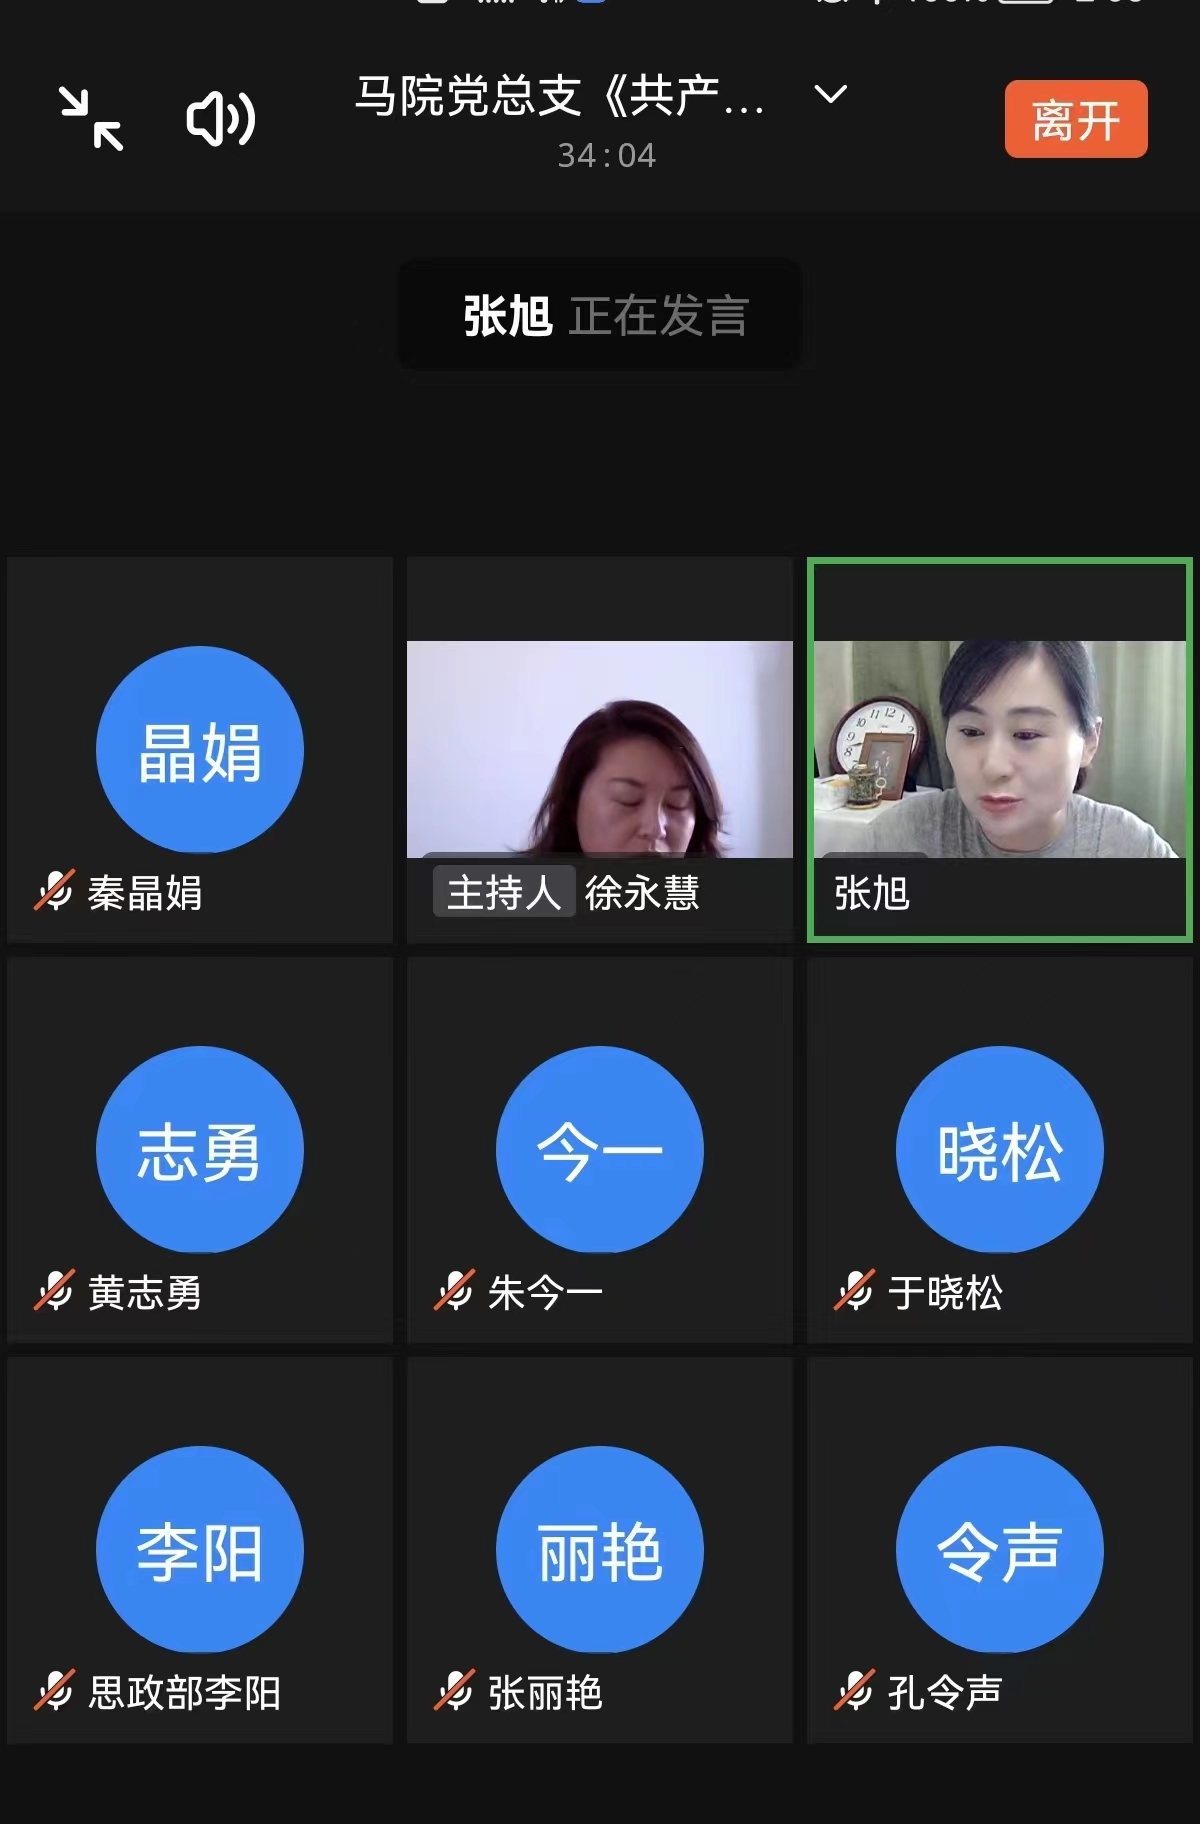
Task: Tap the meeting title 马院党总支 text
Action: point(560,97)
